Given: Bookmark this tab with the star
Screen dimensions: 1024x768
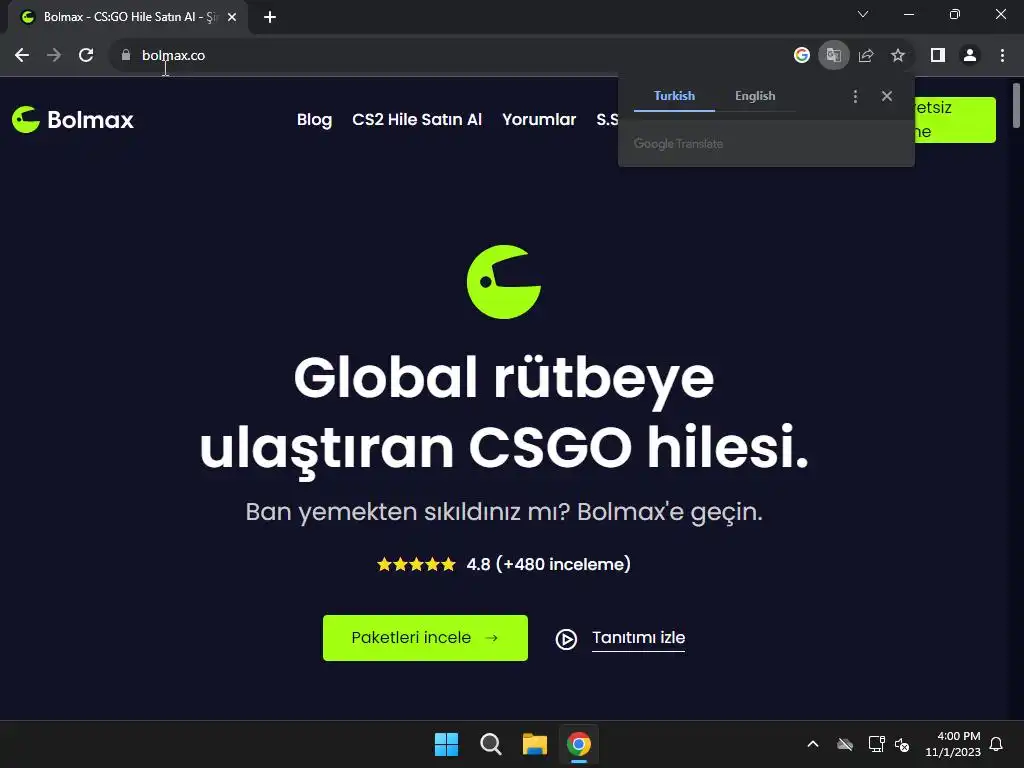Looking at the screenshot, I should [x=898, y=56].
